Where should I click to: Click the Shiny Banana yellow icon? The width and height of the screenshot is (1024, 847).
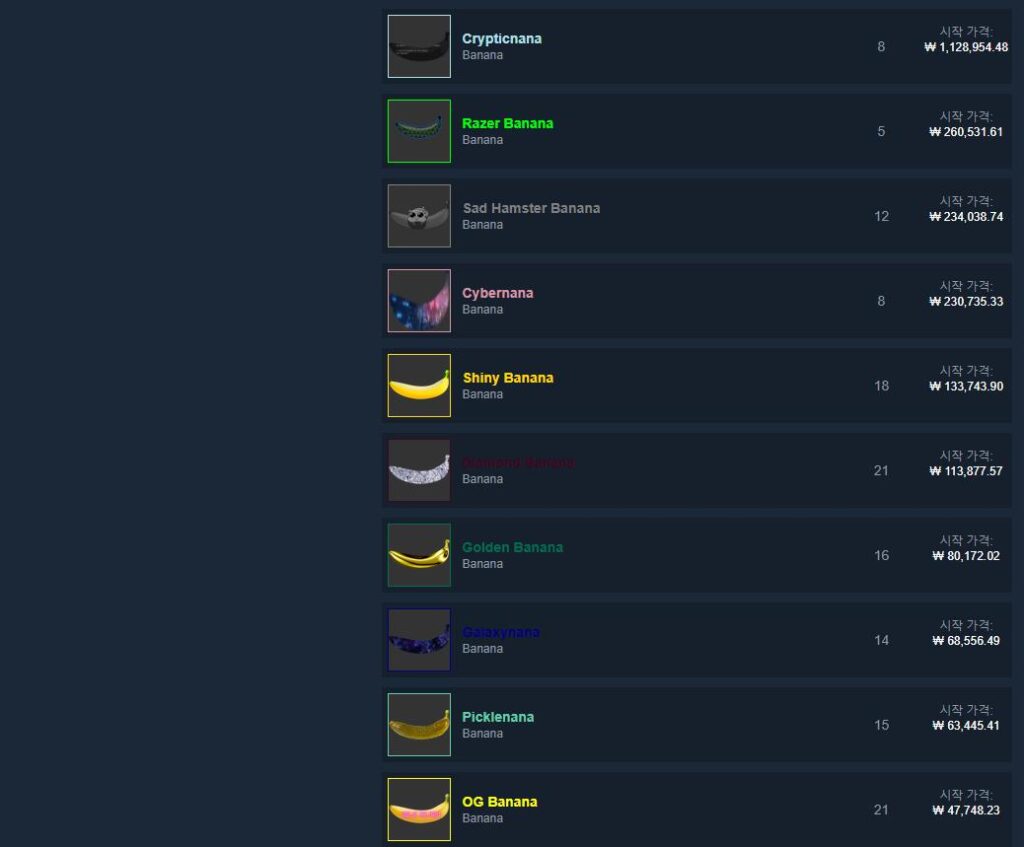click(419, 385)
